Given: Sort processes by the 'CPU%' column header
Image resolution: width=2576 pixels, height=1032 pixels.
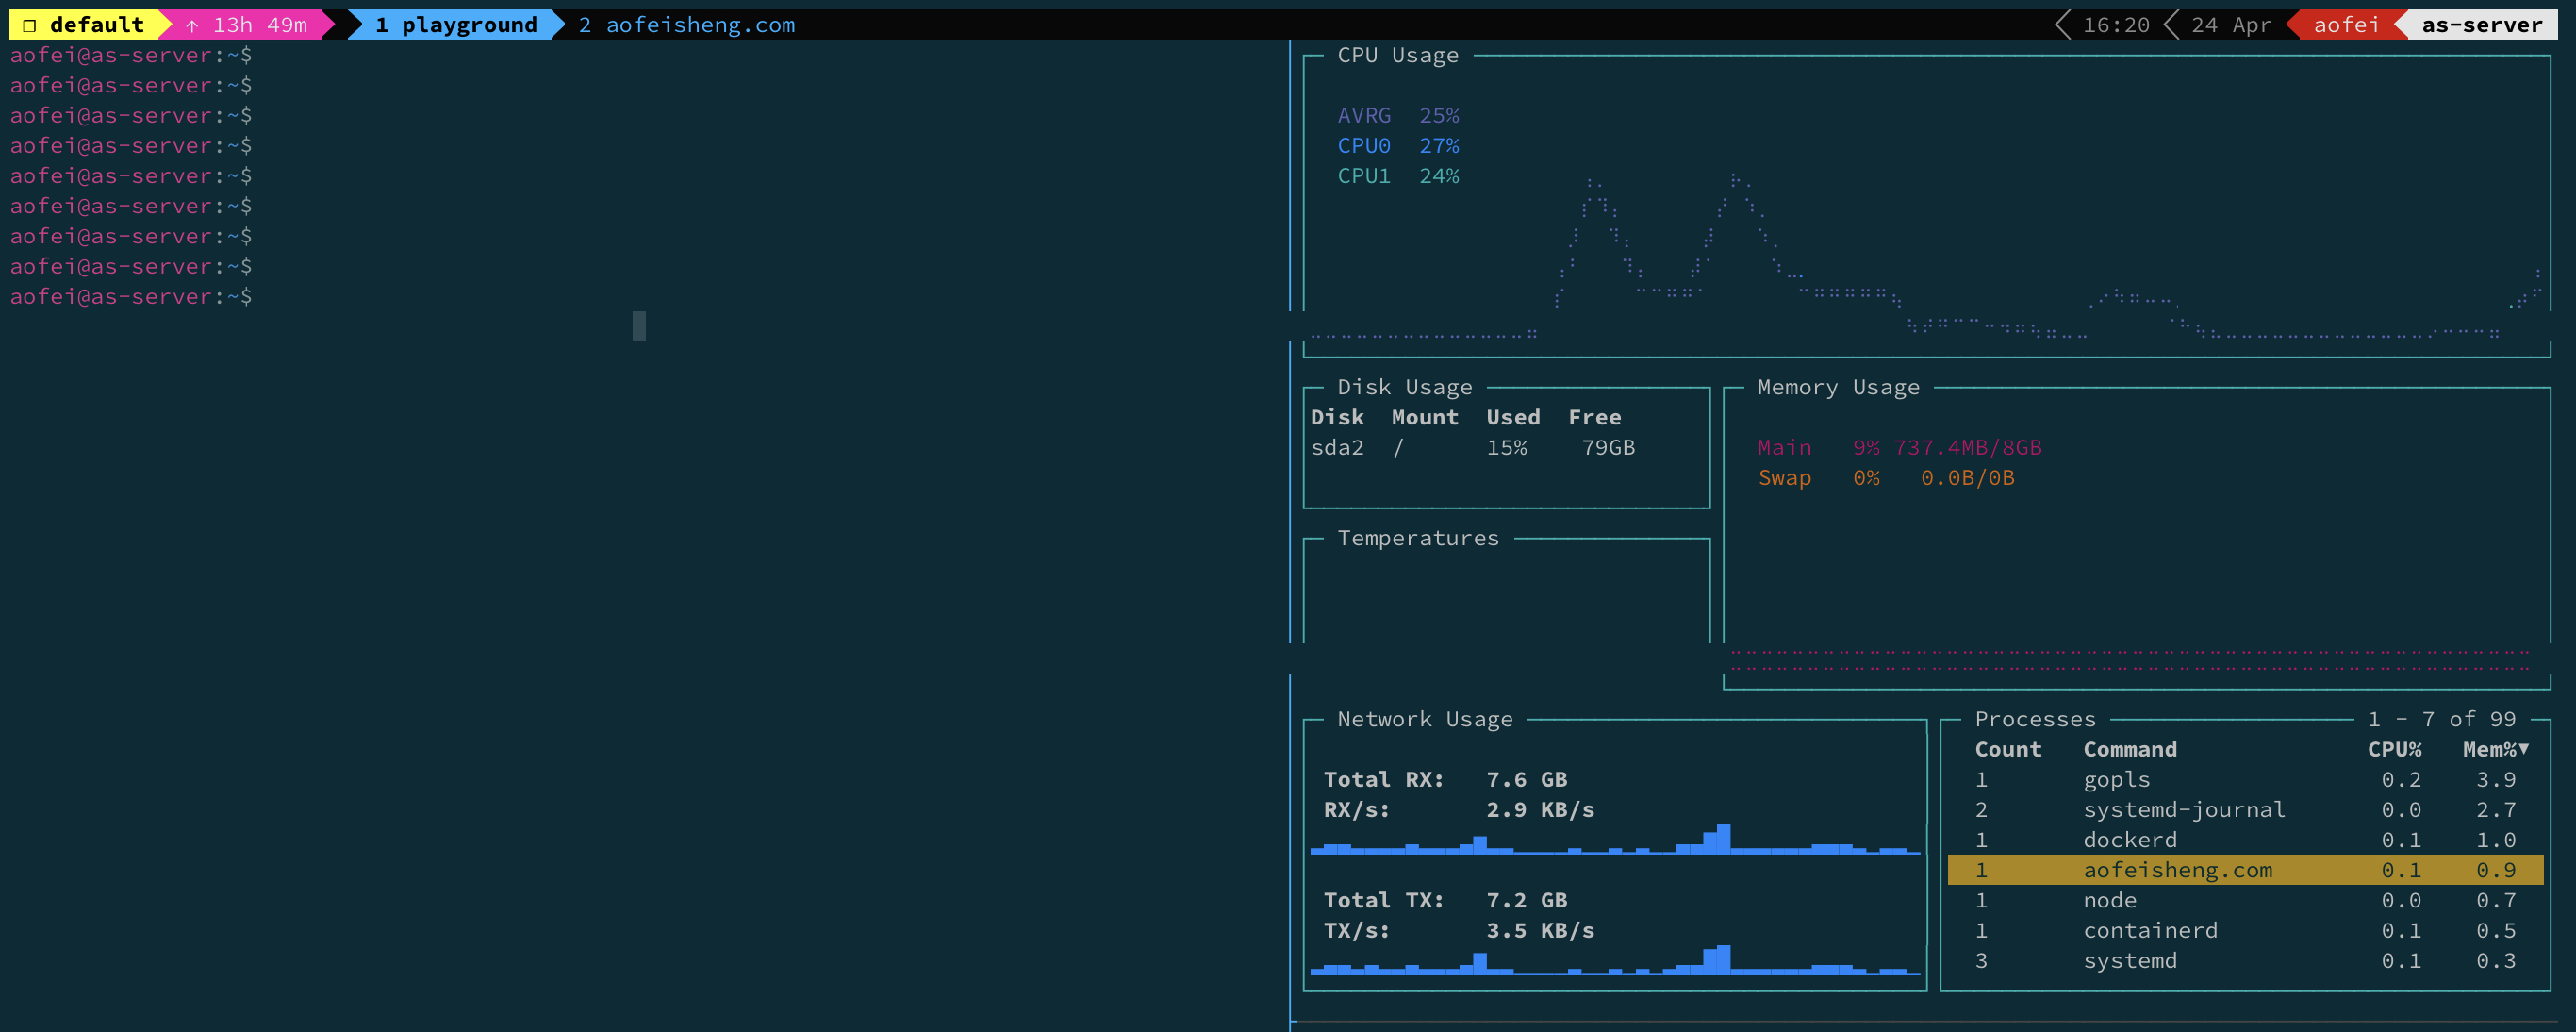Looking at the screenshot, I should point(2394,750).
